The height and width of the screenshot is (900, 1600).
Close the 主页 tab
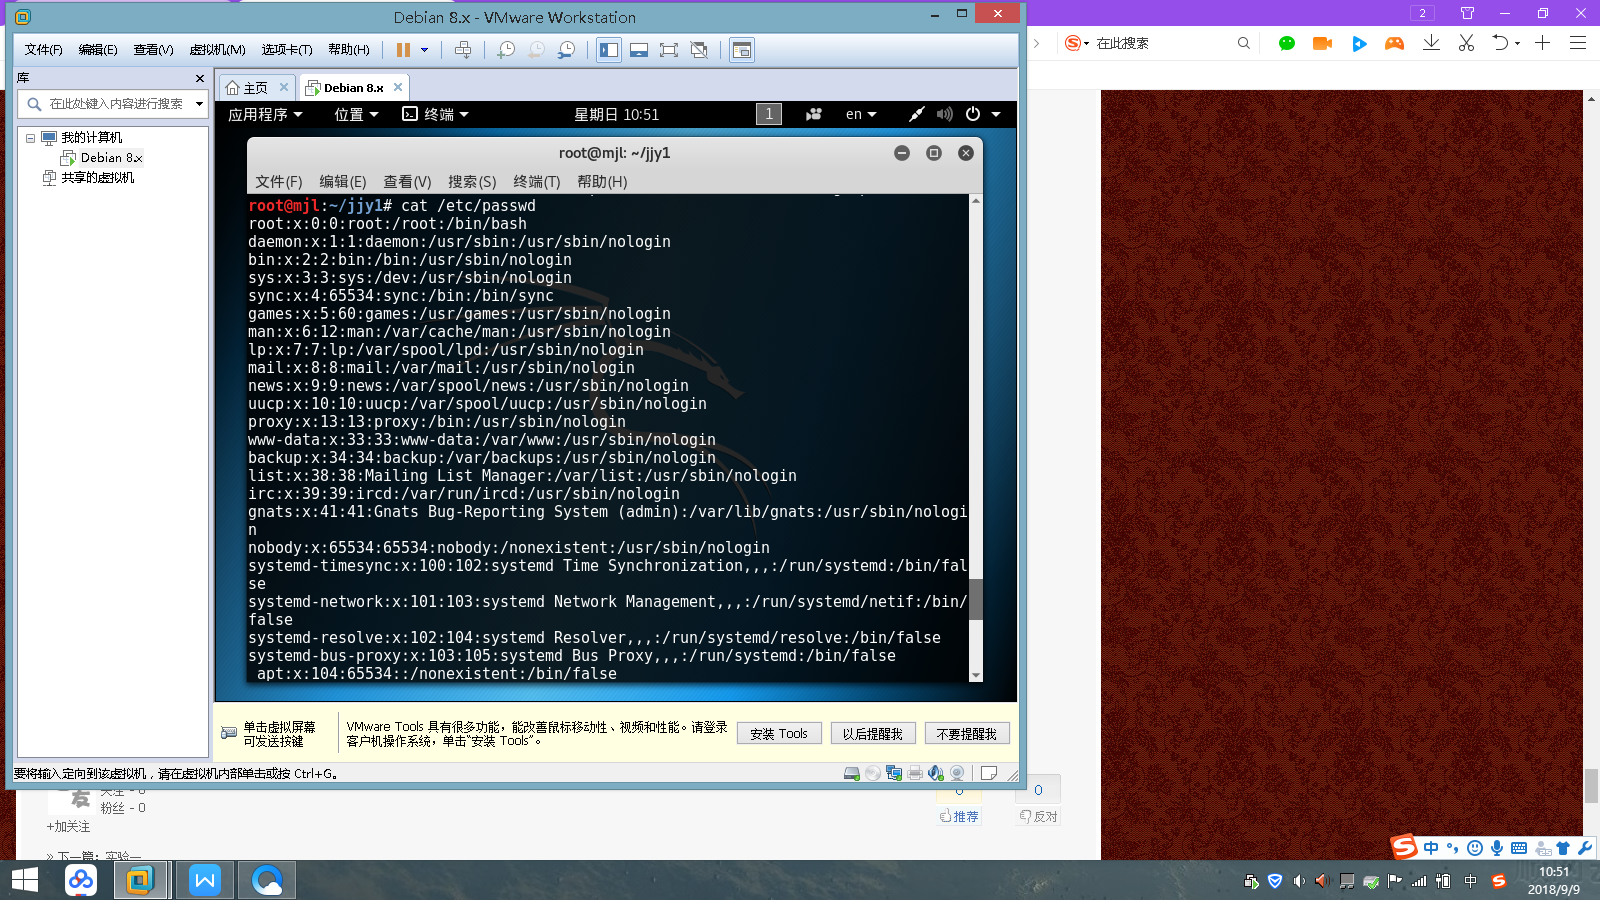[x=284, y=87]
